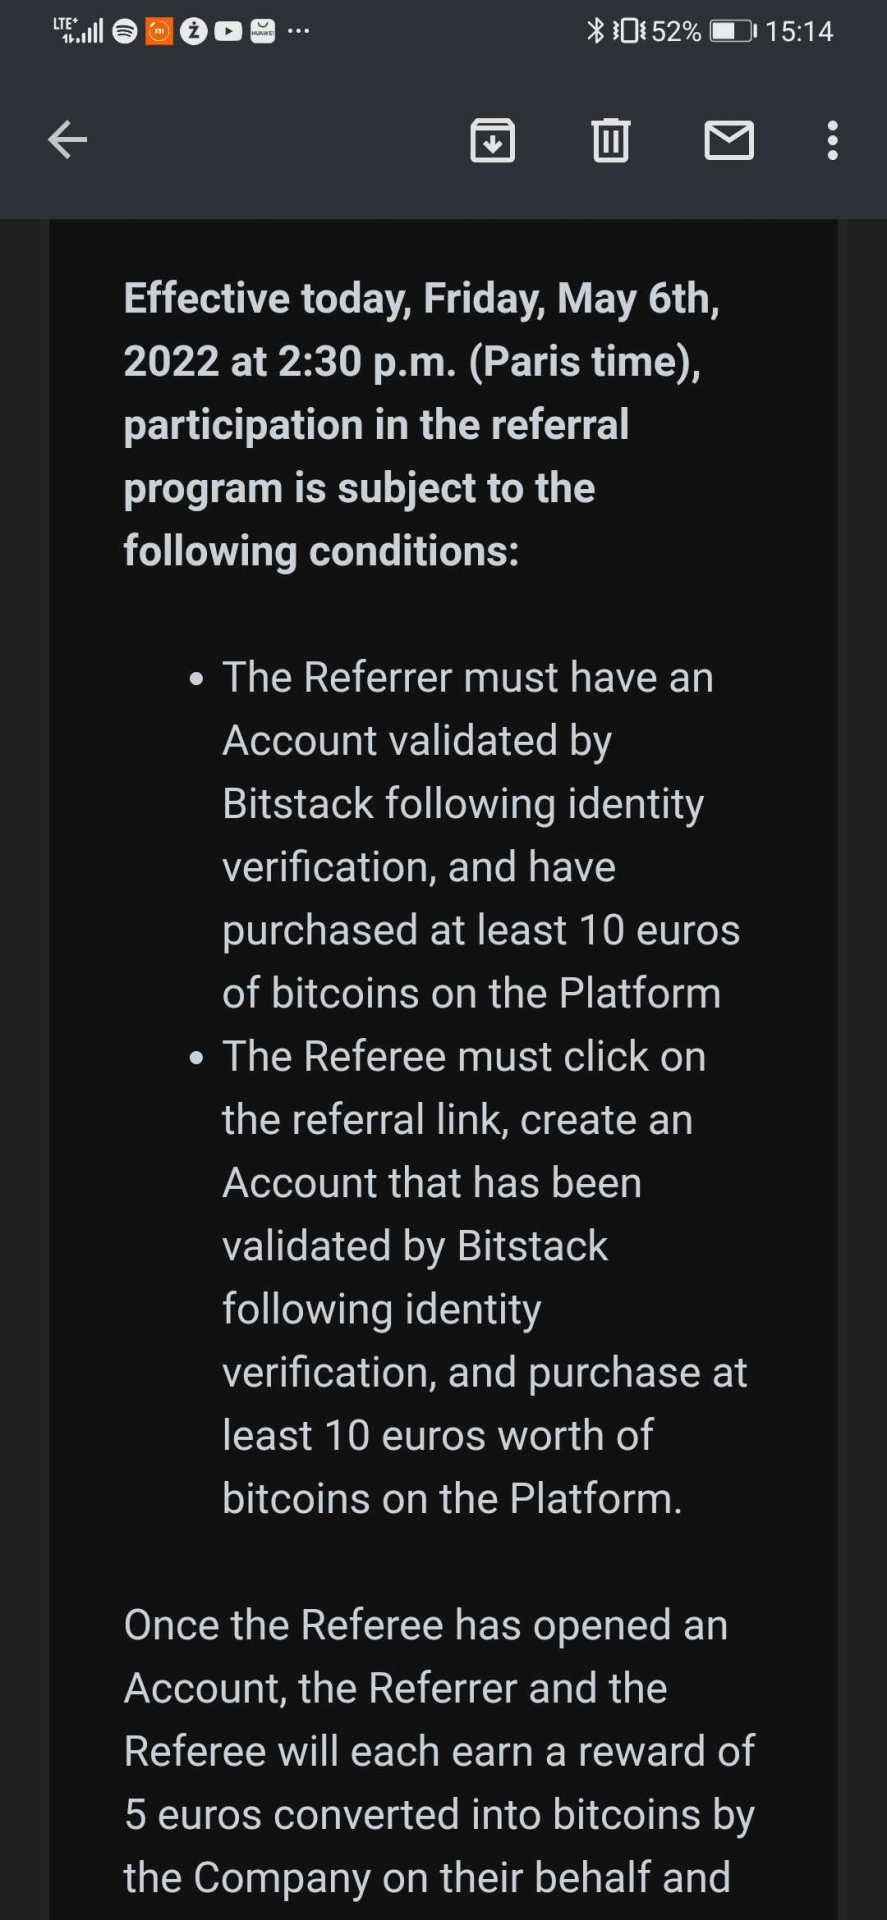Open the three-dot overflow menu

click(832, 140)
